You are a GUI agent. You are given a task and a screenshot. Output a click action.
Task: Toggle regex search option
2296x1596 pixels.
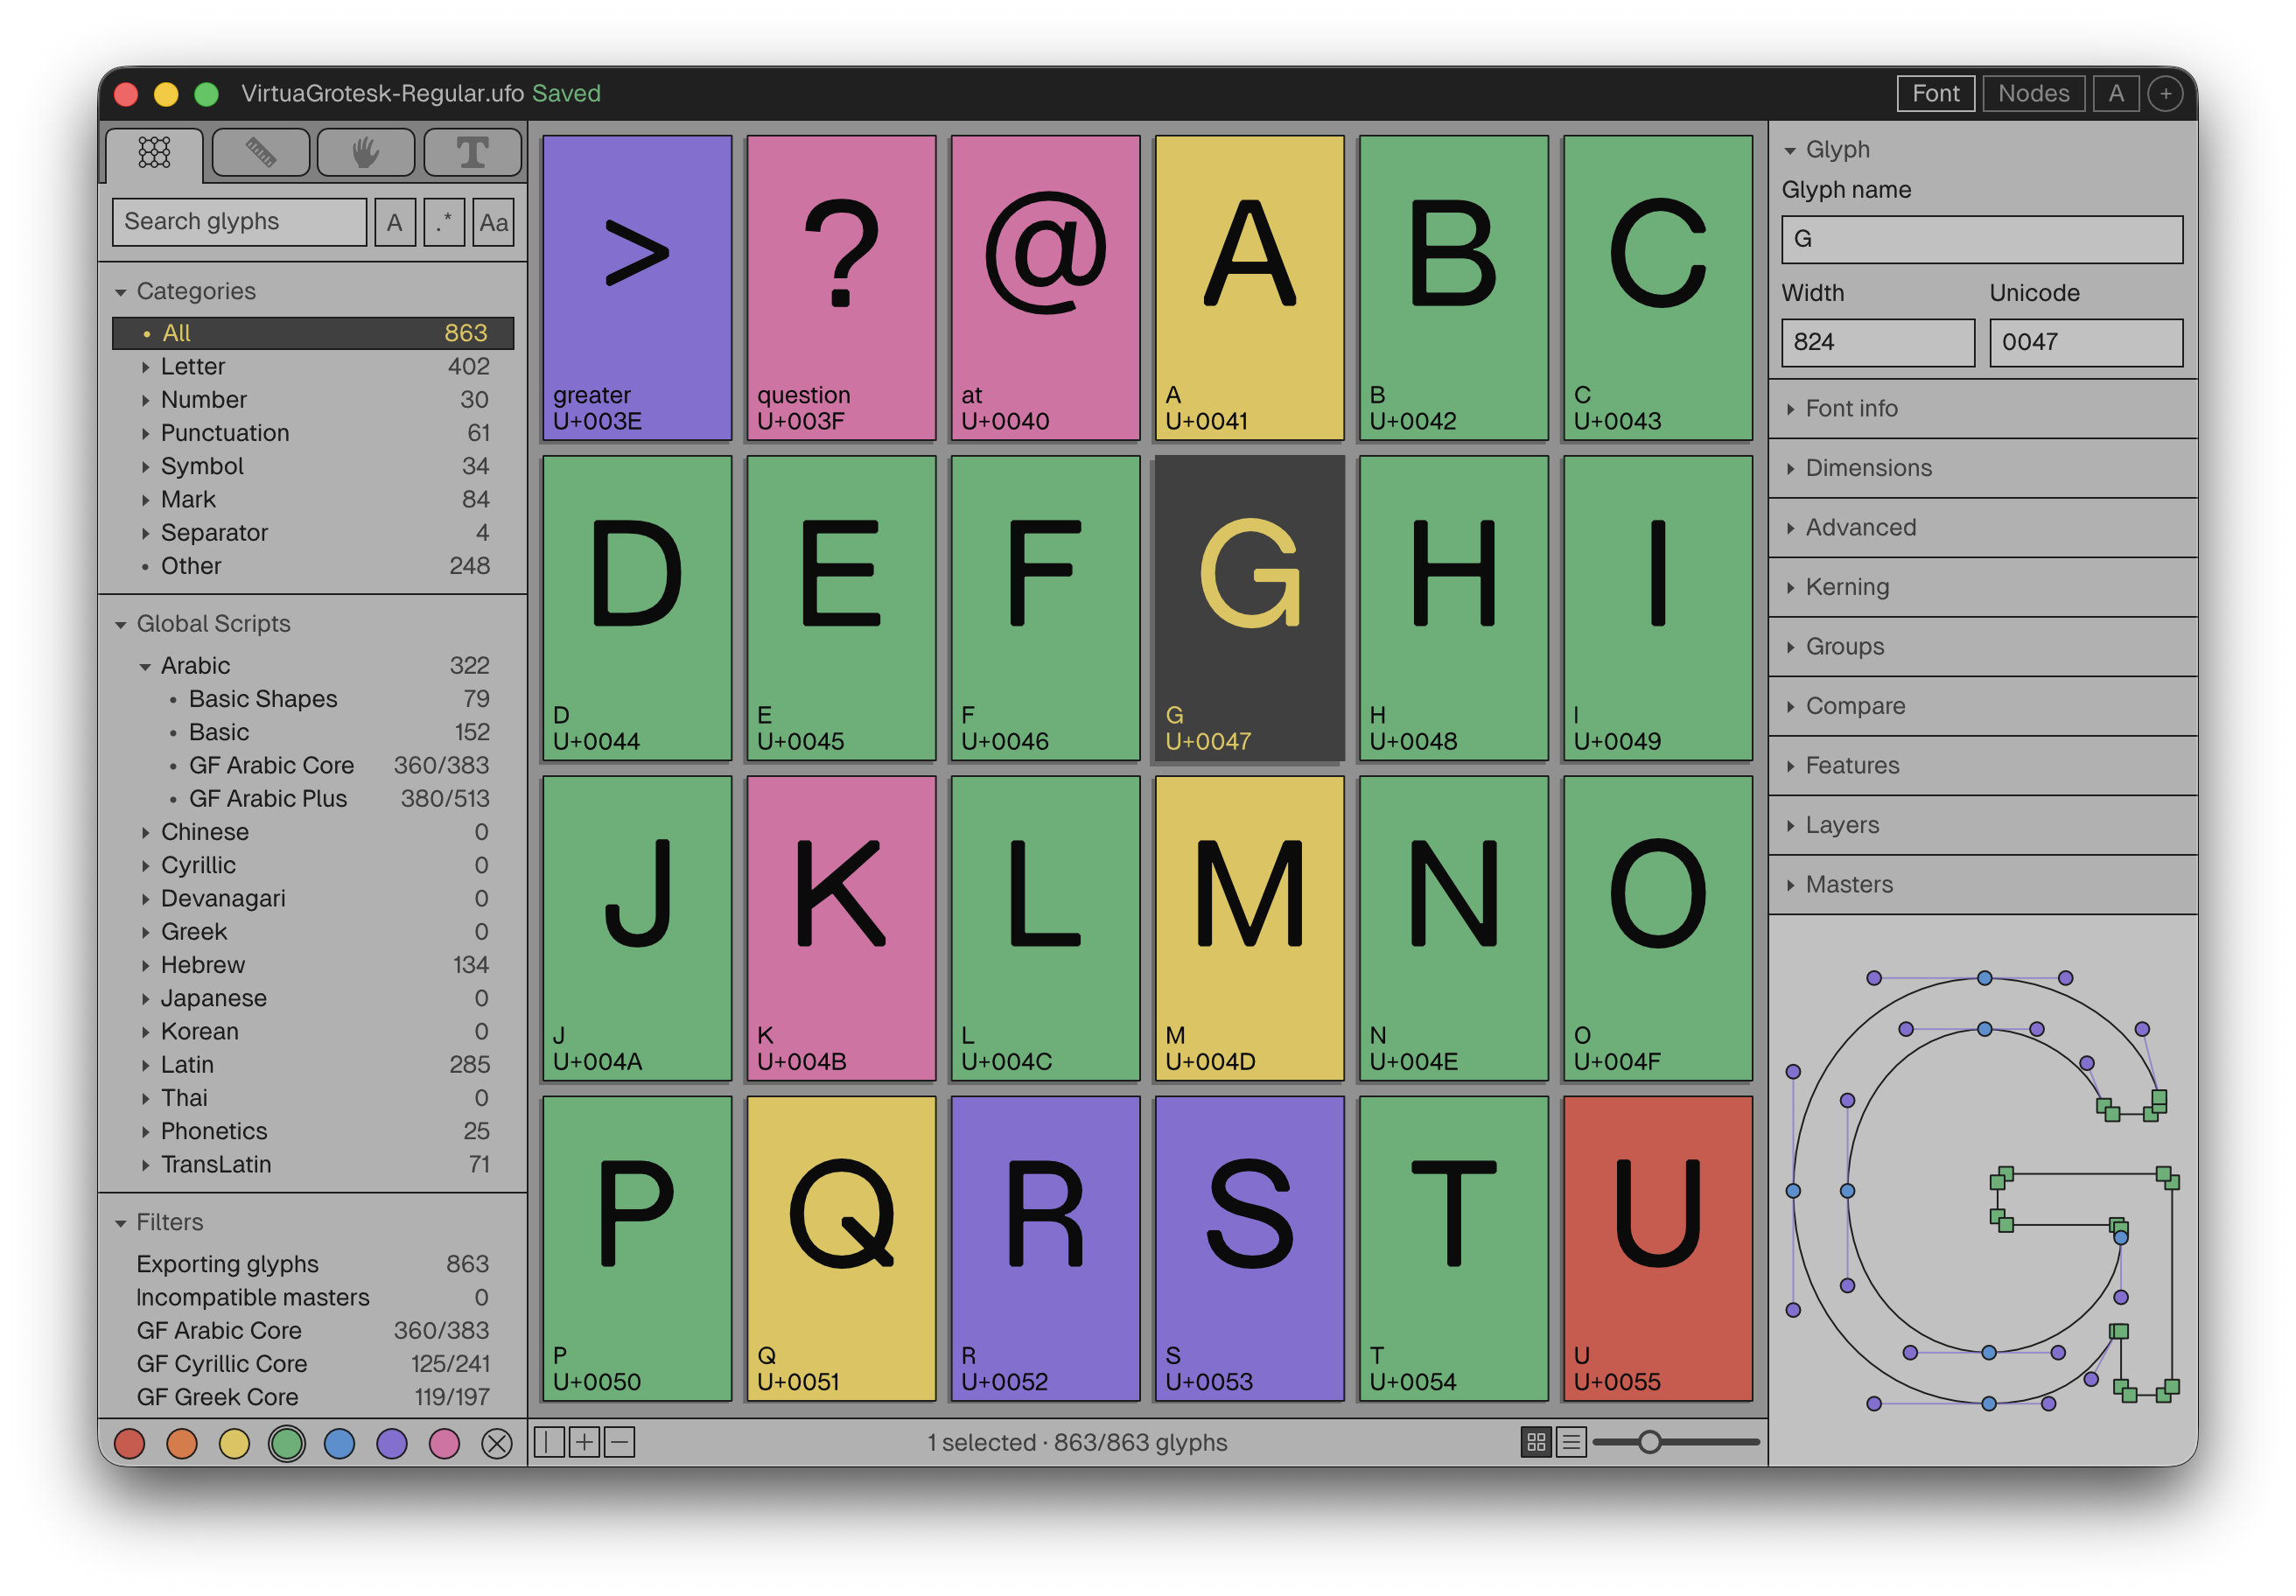[x=444, y=222]
